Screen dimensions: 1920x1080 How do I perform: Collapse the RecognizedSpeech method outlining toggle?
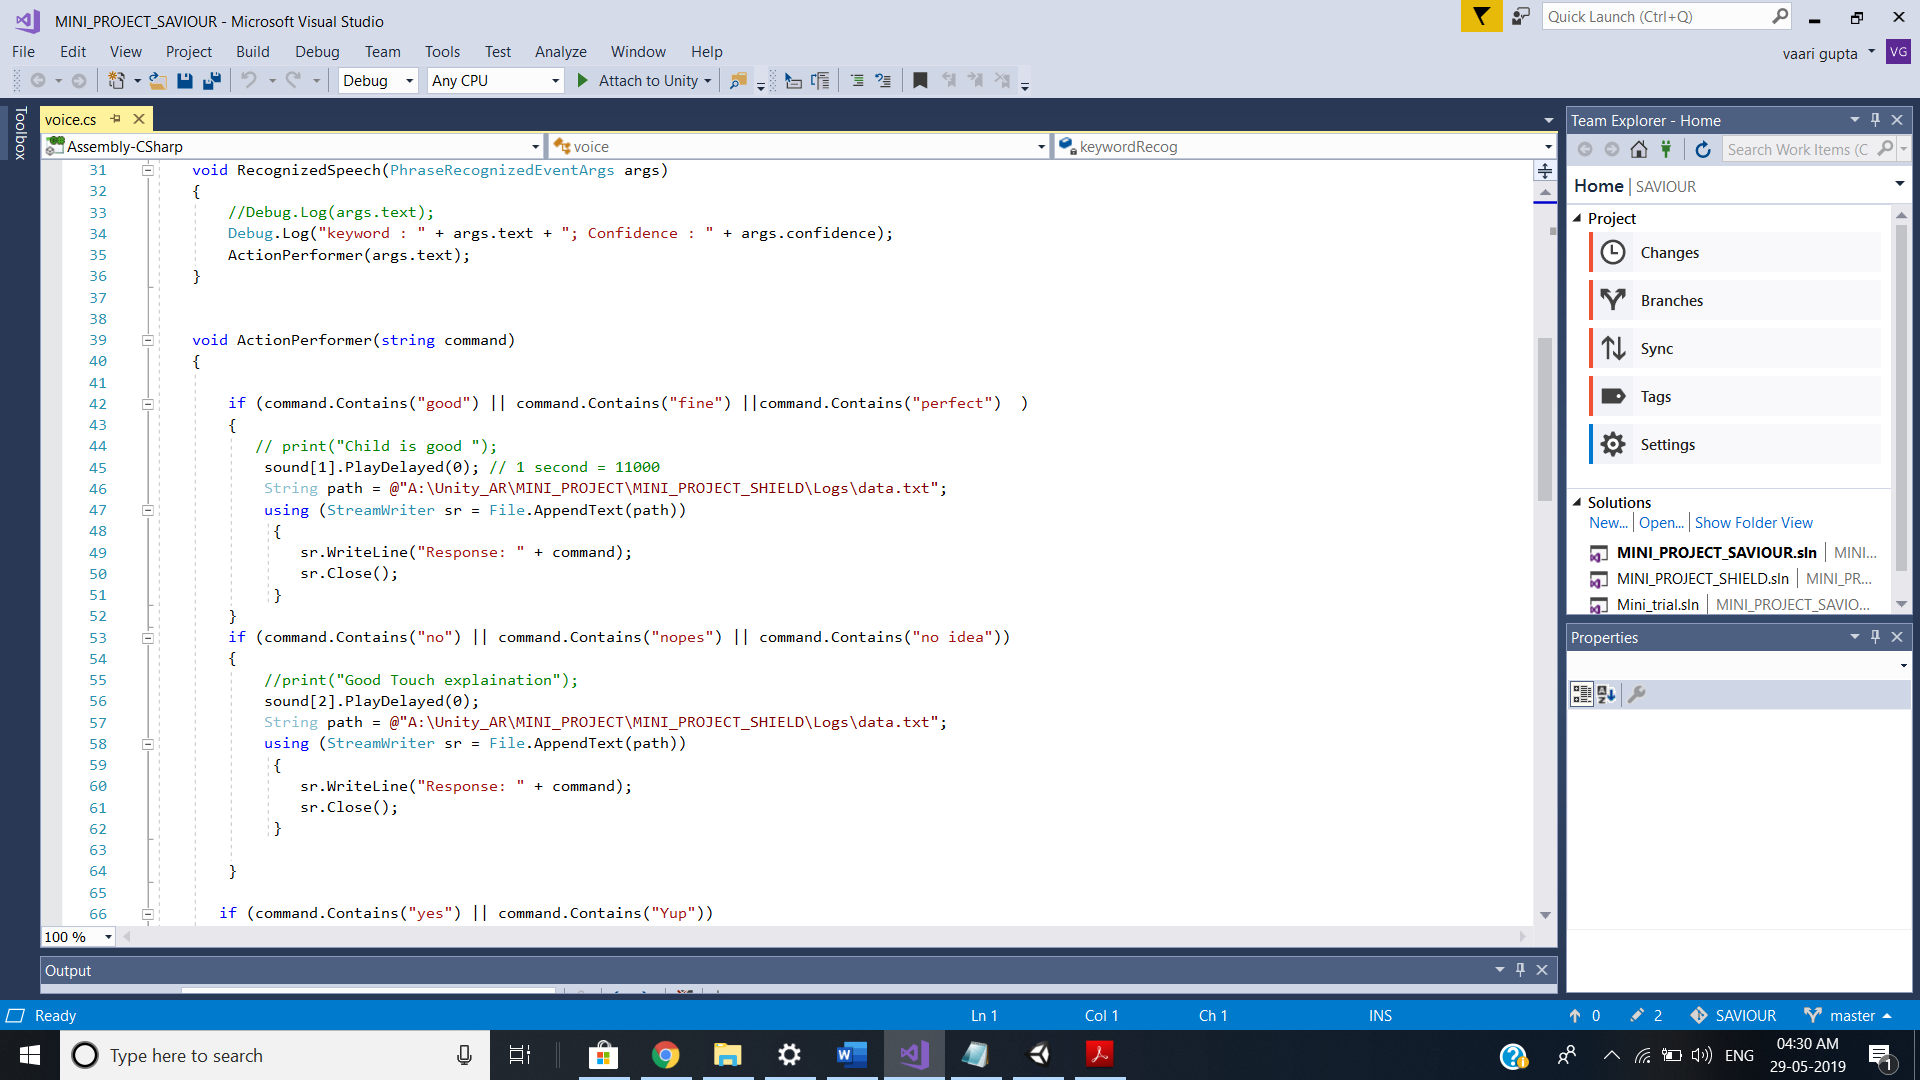coord(148,170)
